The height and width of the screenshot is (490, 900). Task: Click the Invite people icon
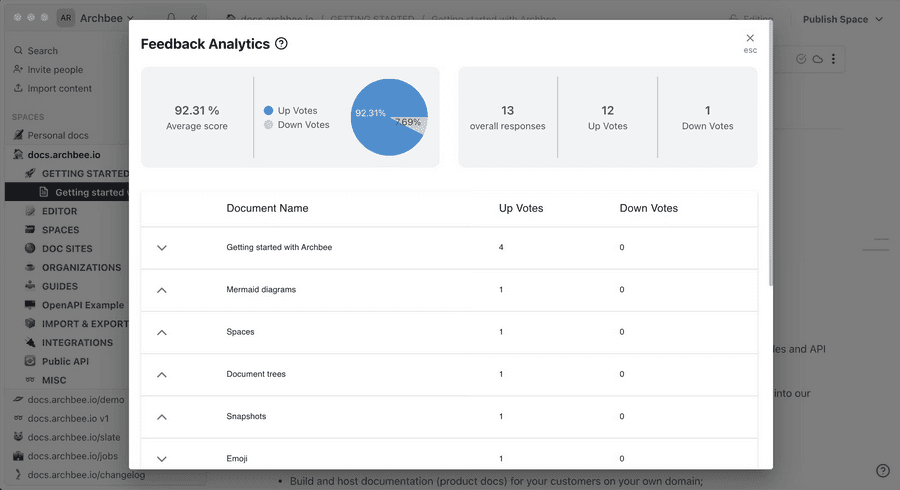[x=19, y=70]
